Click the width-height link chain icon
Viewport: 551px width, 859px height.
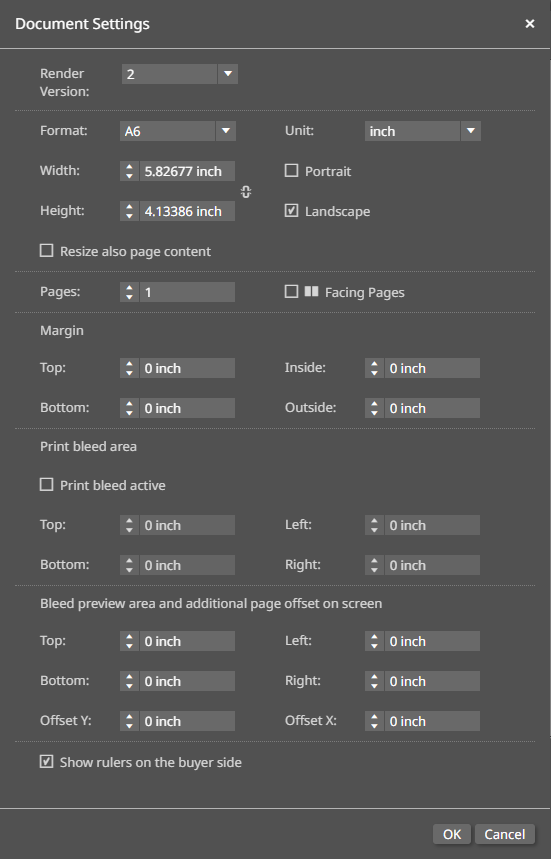pos(246,192)
